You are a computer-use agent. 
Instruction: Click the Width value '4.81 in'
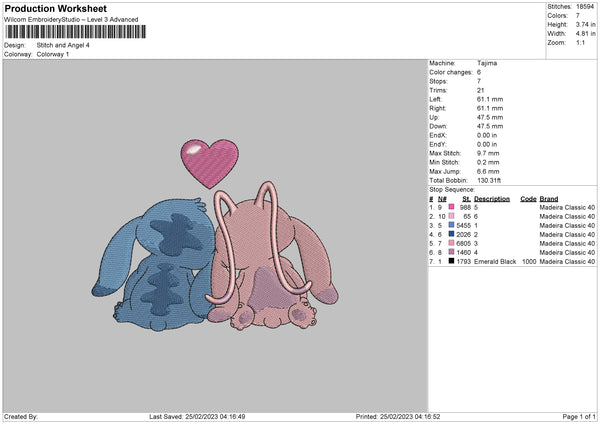pos(585,34)
